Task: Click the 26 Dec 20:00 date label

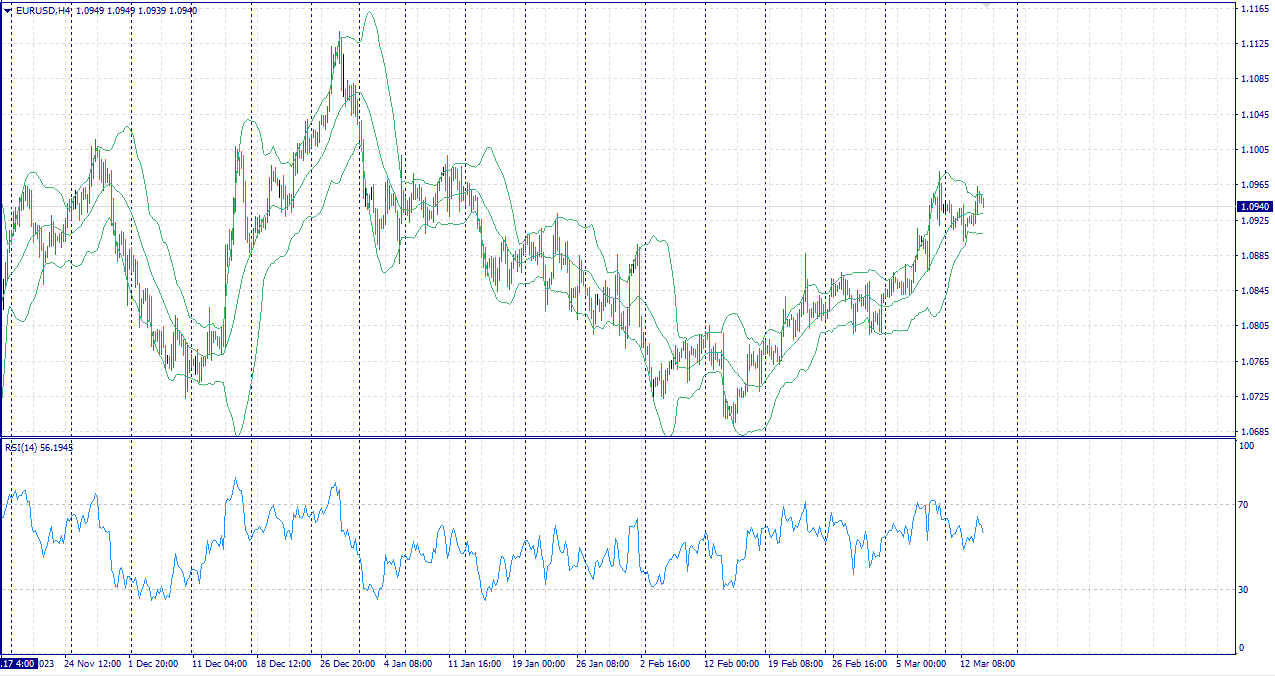Action: point(347,663)
